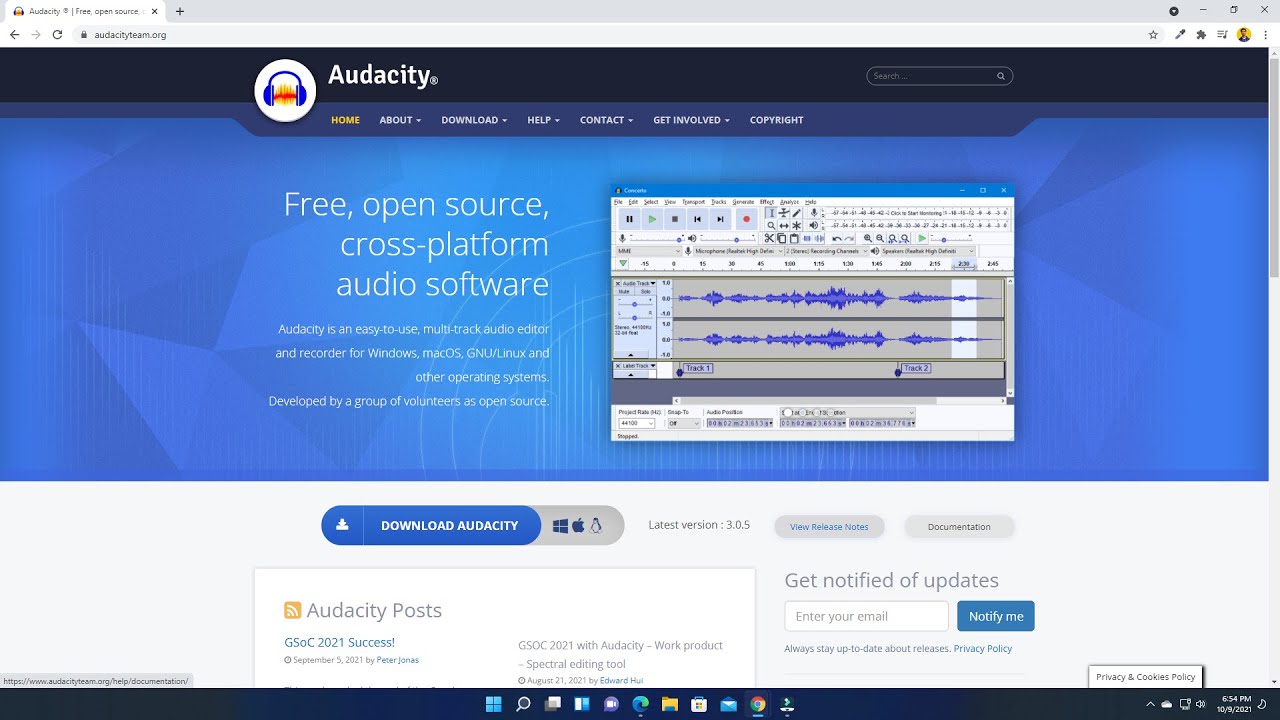The width and height of the screenshot is (1280, 720).
Task: Open the Privacy & Cookies Policy button
Action: coord(1145,677)
